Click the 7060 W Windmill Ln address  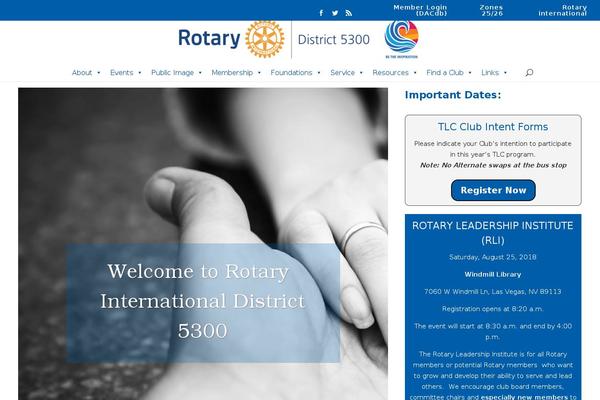(x=492, y=292)
